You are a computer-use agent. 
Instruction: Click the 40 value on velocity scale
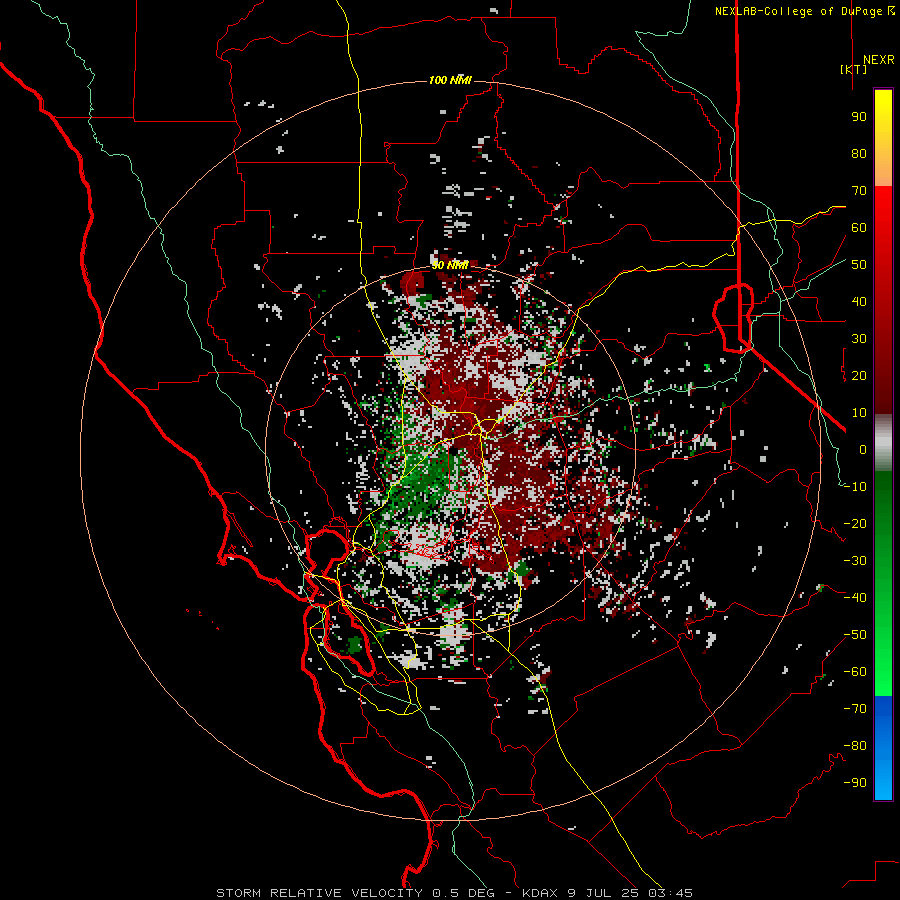(859, 302)
